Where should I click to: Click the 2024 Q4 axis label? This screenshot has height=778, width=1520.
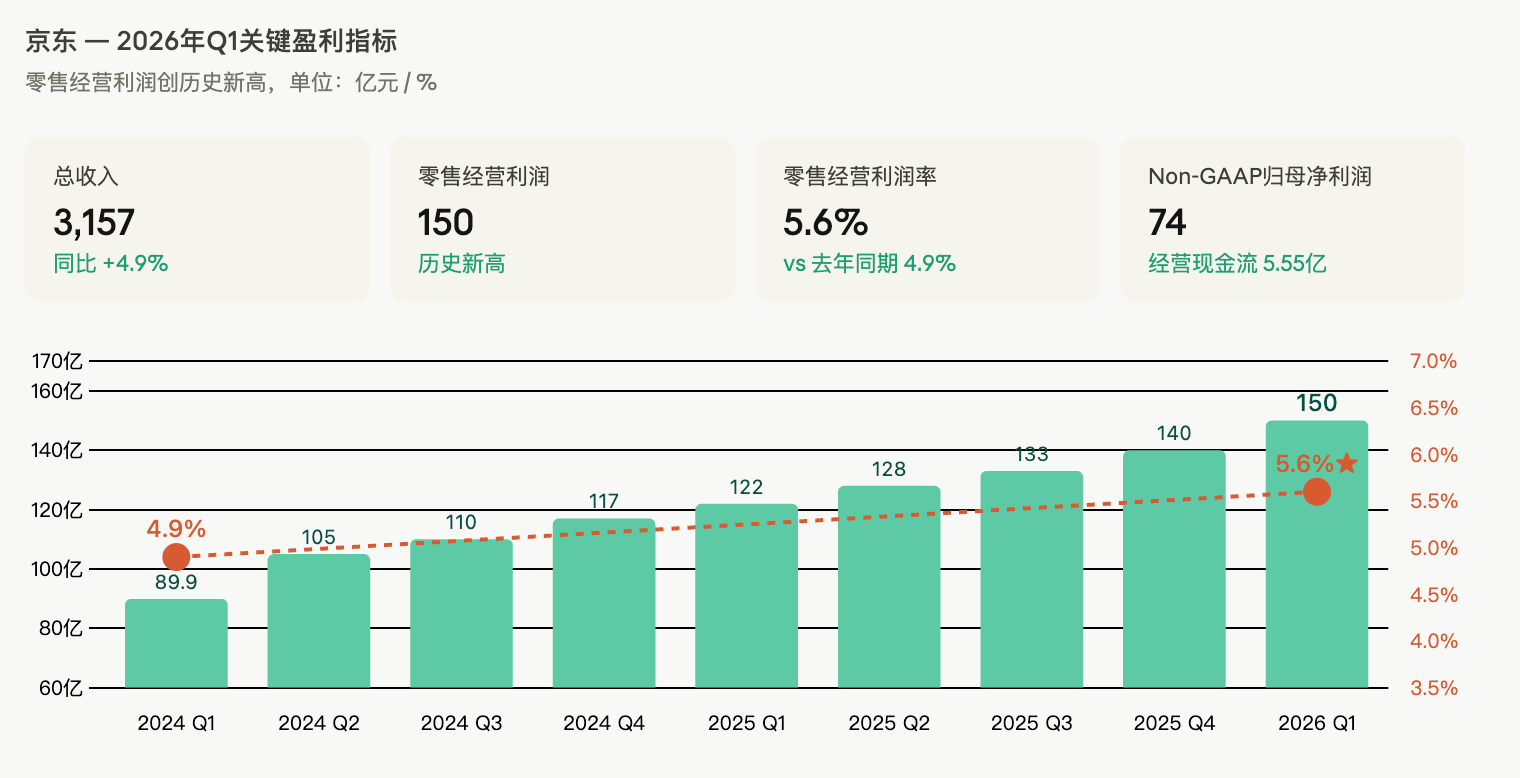pyautogui.click(x=604, y=723)
